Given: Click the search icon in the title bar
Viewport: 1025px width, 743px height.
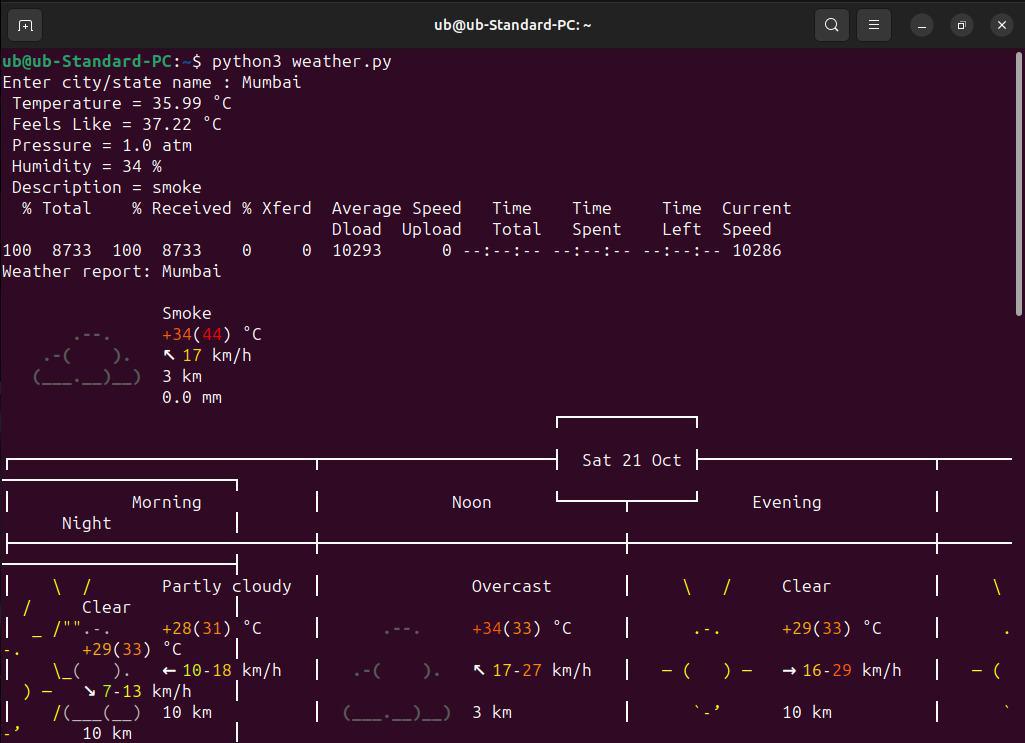Looking at the screenshot, I should (x=831, y=25).
